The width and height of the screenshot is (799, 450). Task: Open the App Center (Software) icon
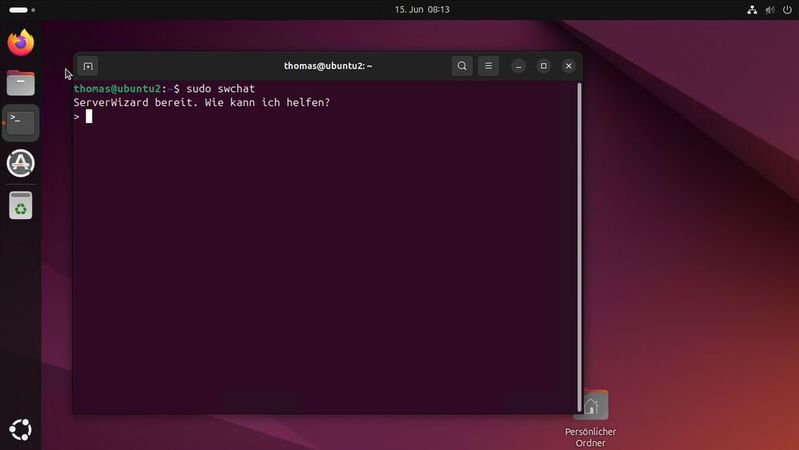(x=20, y=163)
